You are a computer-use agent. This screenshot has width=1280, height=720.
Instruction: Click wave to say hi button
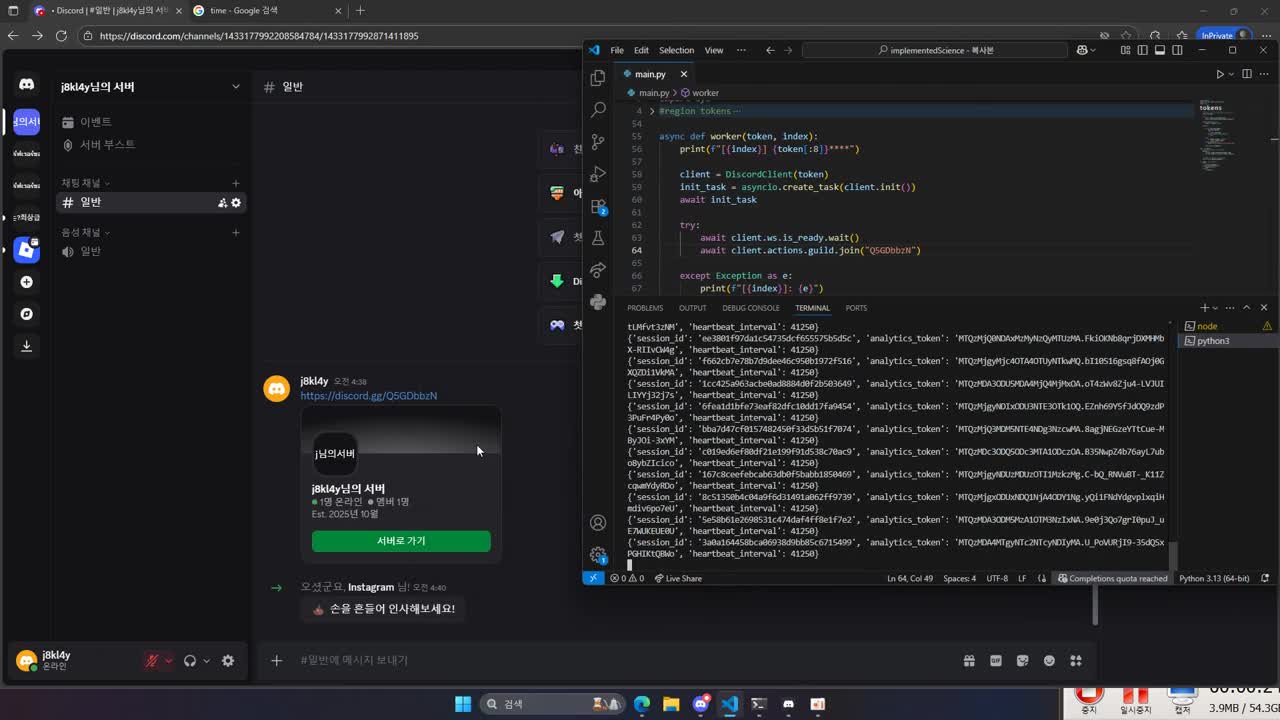pyautogui.click(x=384, y=609)
